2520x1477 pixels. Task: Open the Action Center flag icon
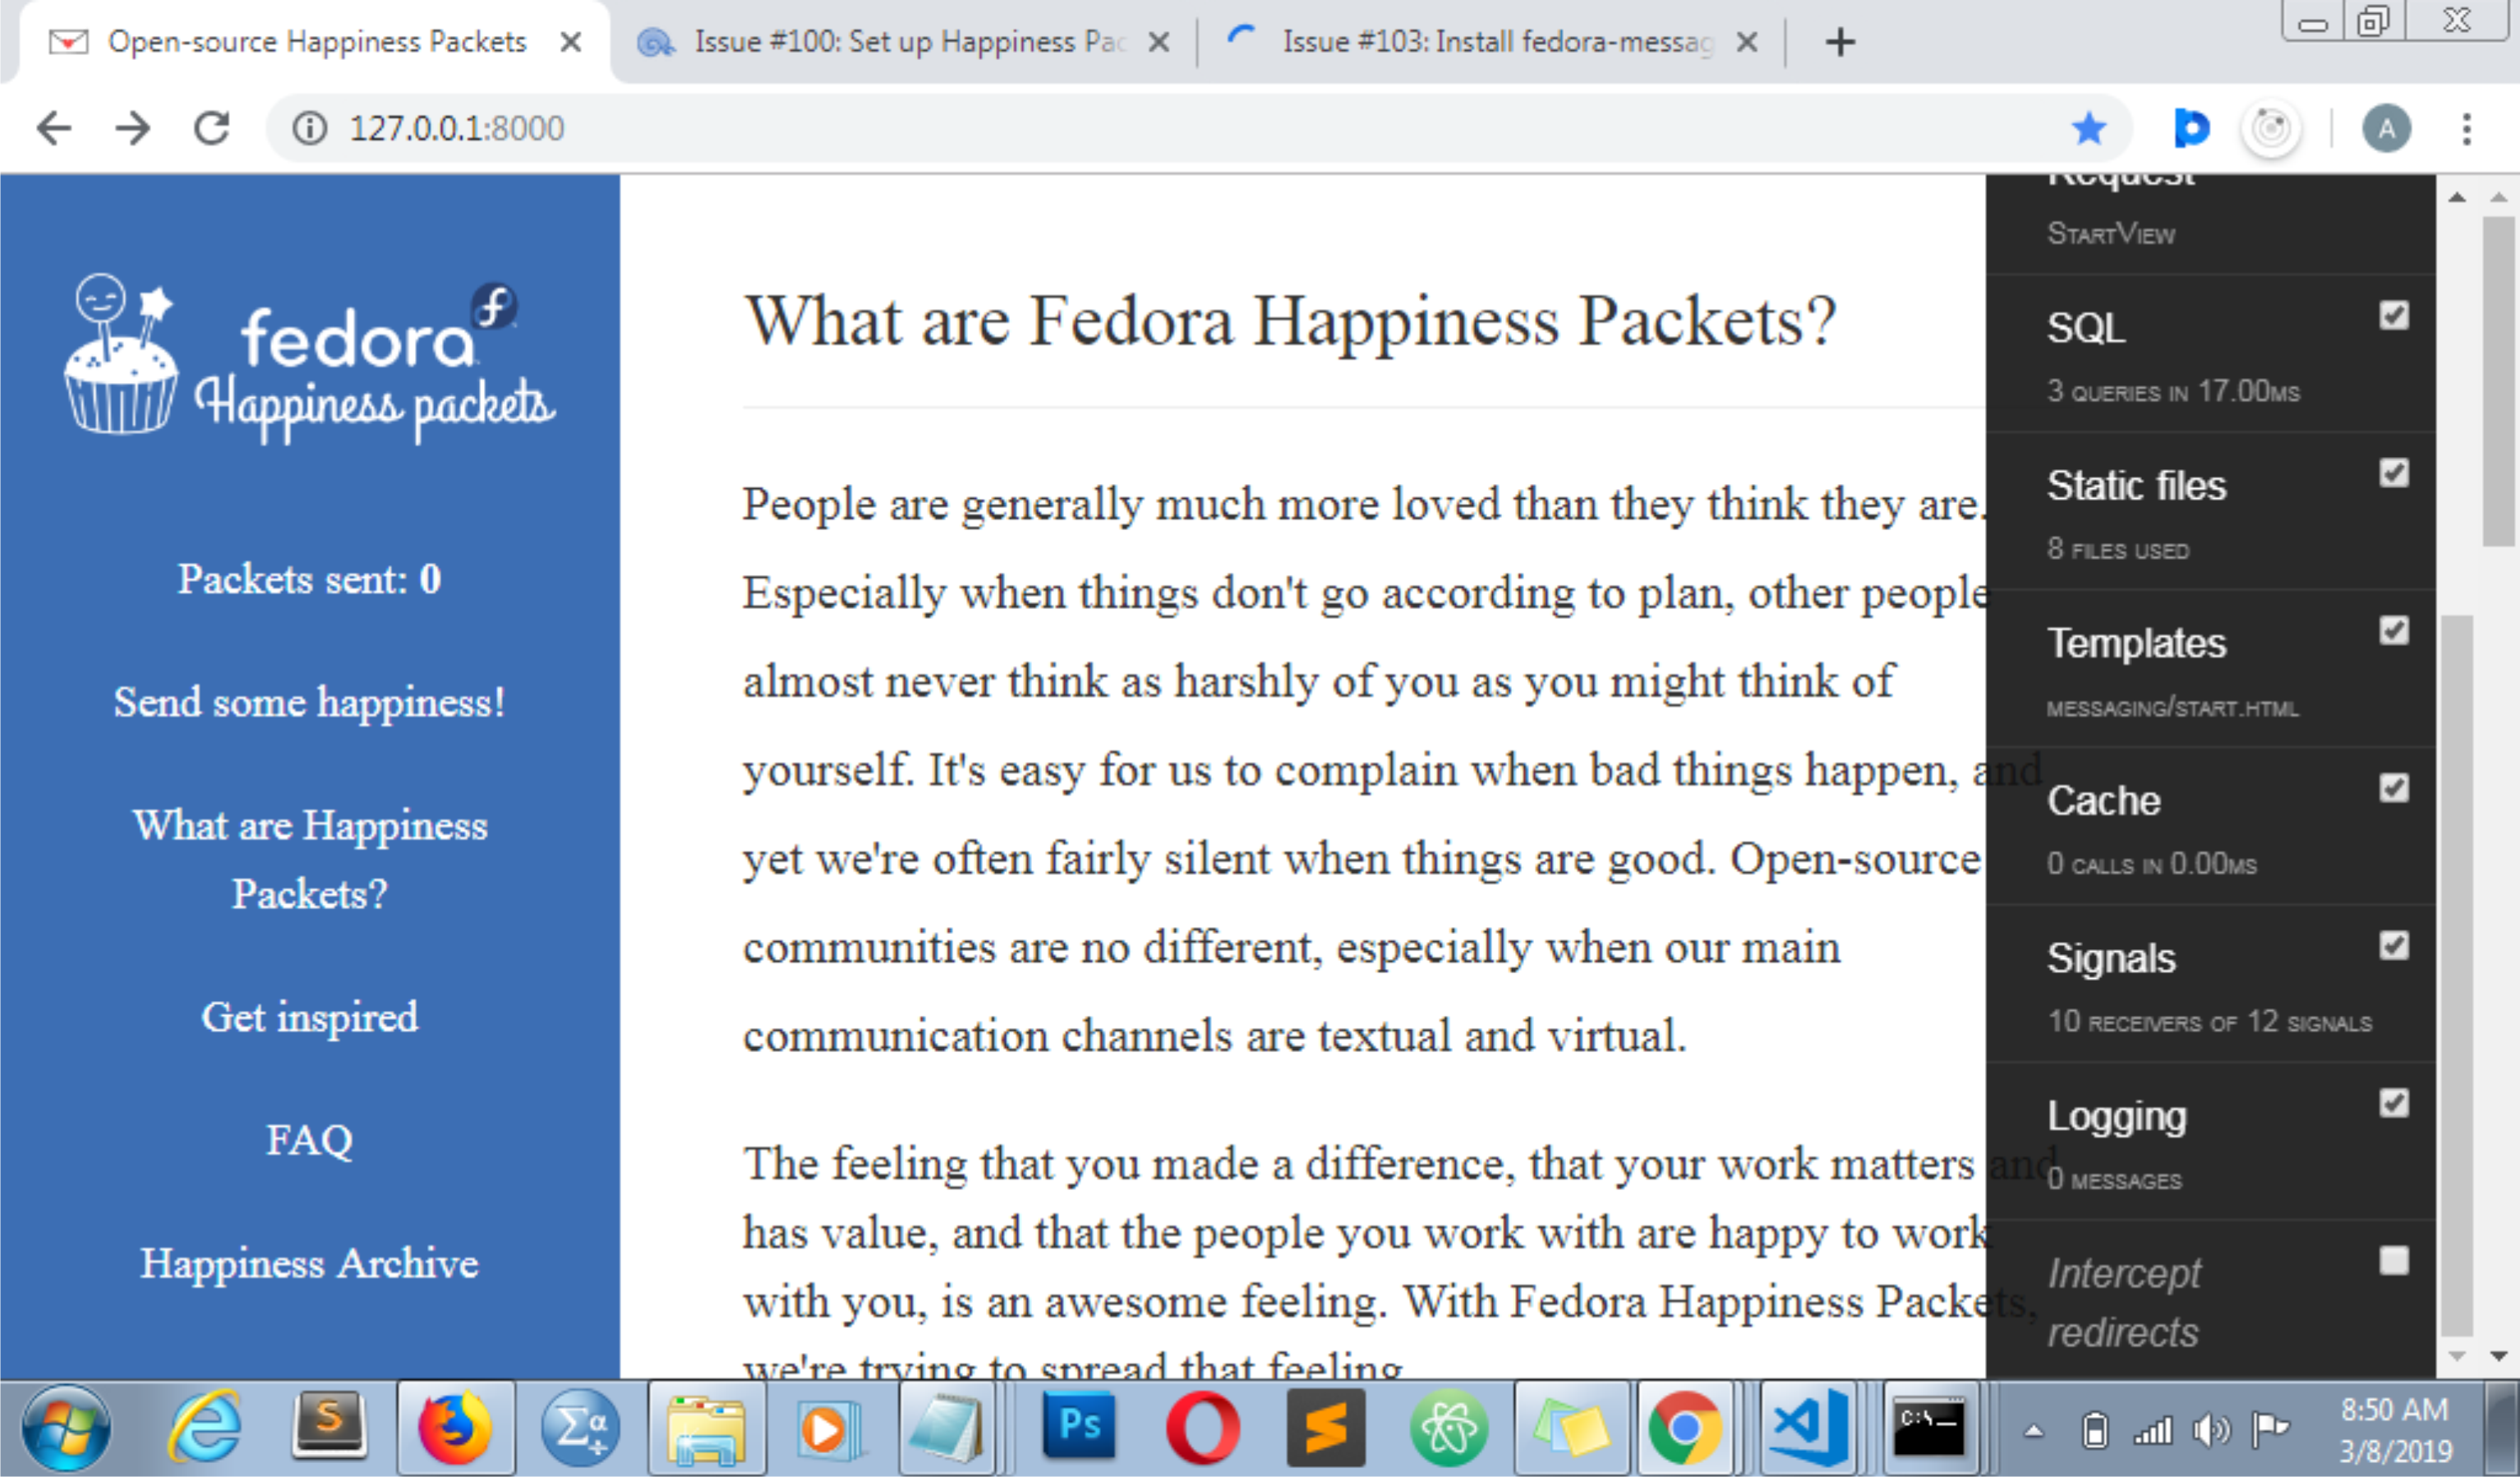coord(2270,1430)
